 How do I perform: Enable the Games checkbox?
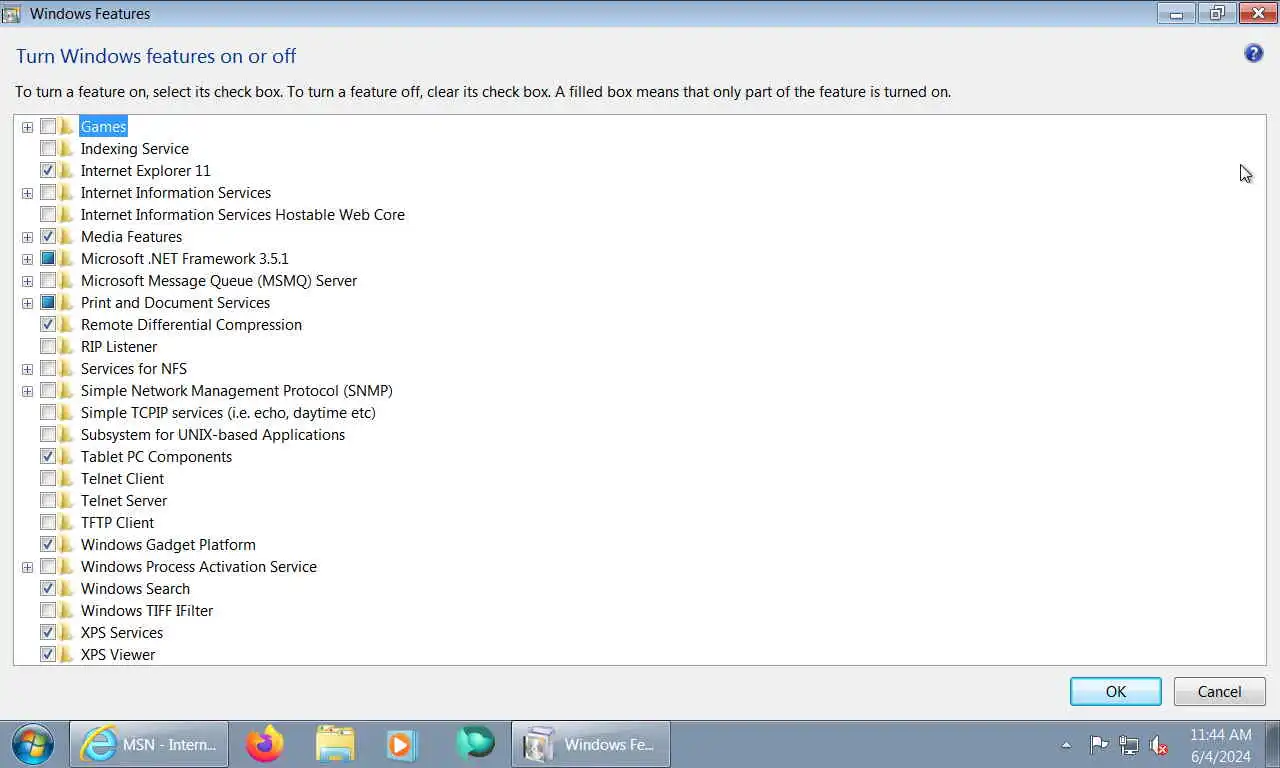[x=48, y=127]
